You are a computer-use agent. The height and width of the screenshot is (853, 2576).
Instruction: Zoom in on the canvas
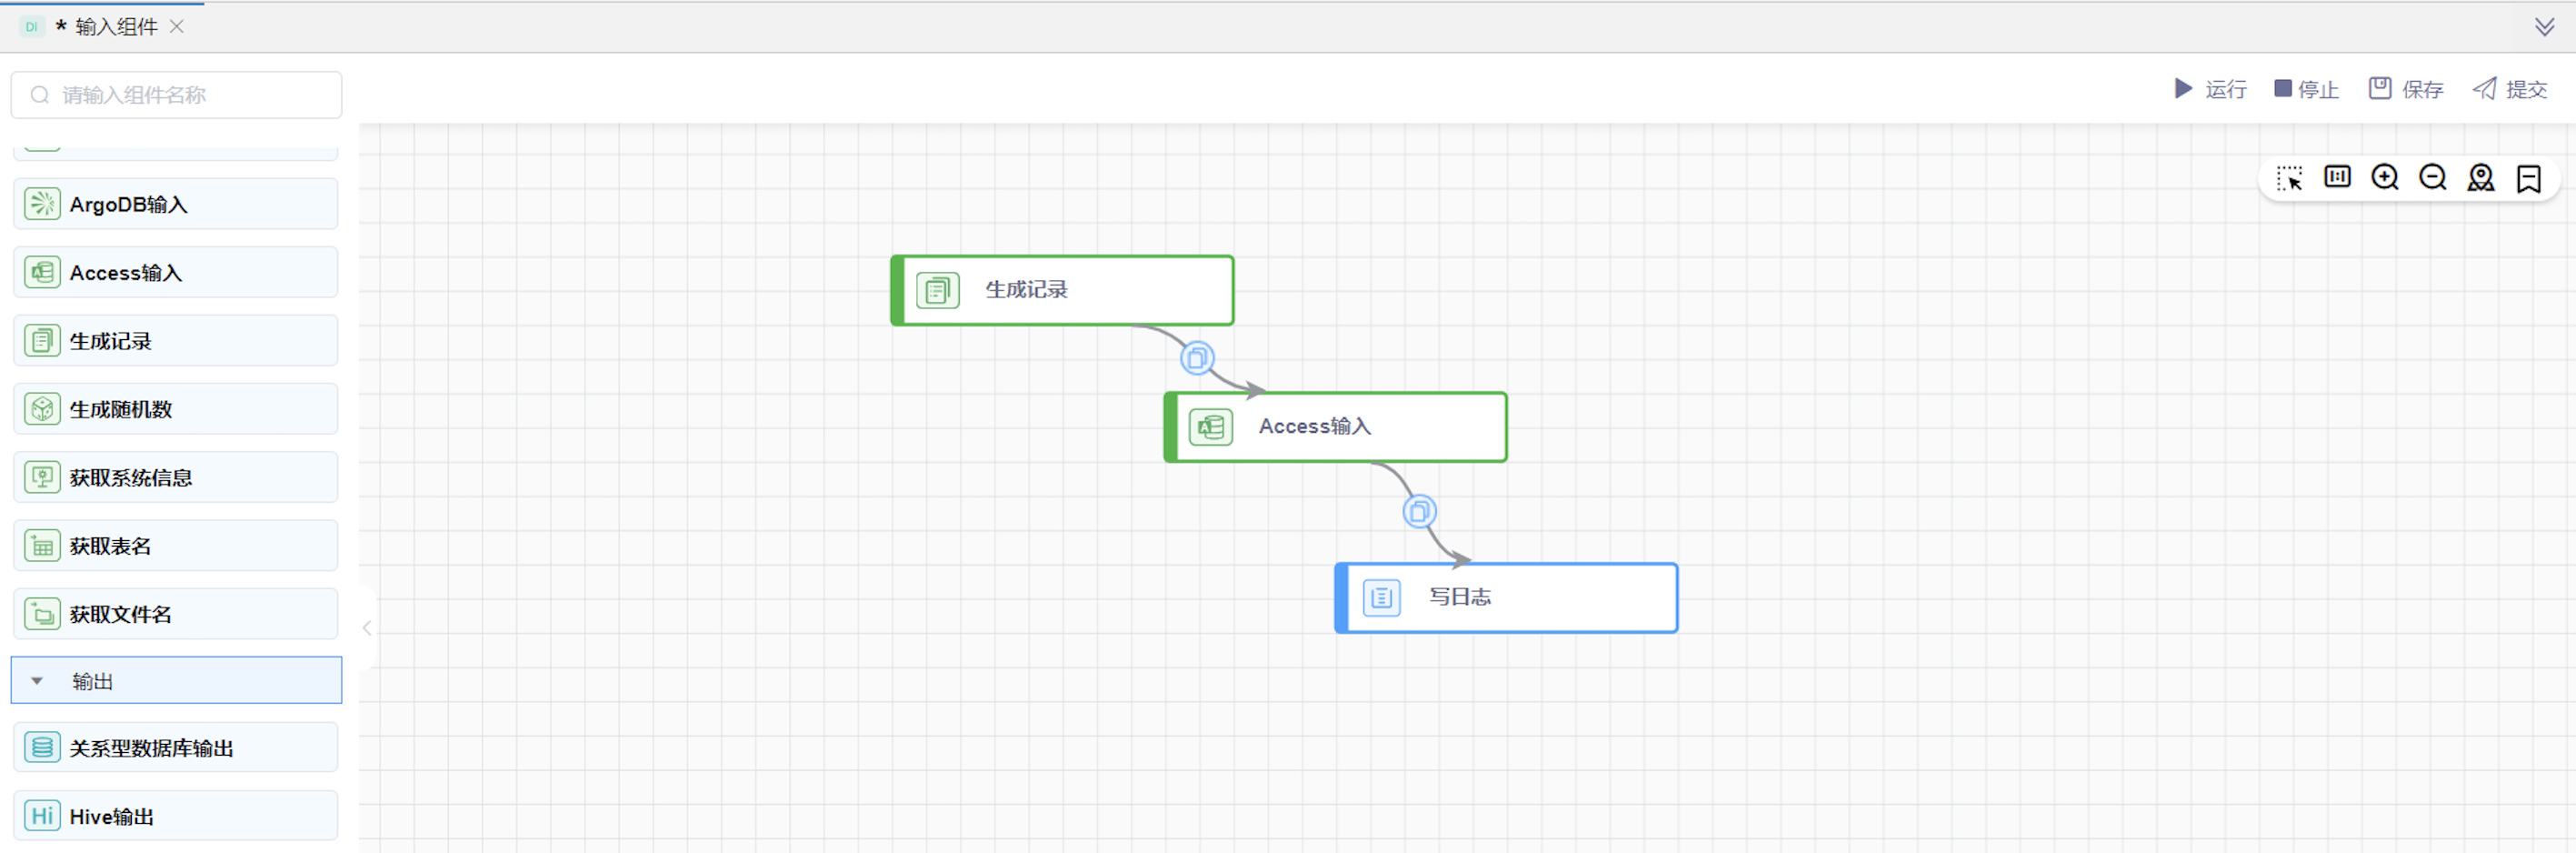tap(2385, 178)
